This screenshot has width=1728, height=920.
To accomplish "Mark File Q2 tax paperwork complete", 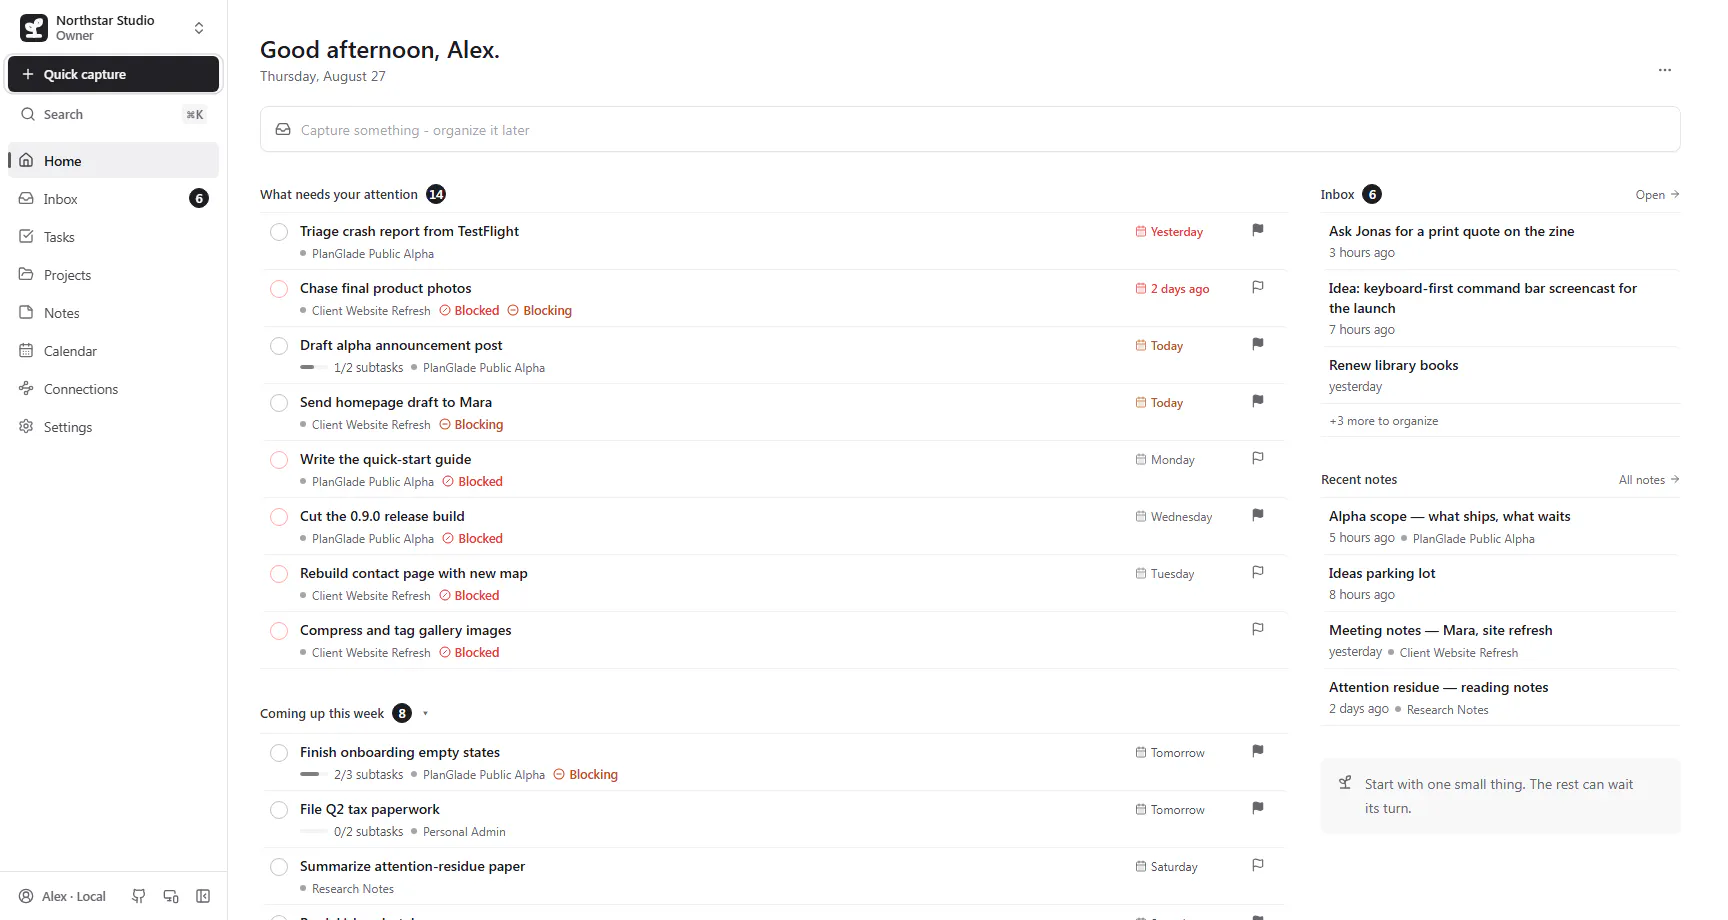I will pos(279,810).
